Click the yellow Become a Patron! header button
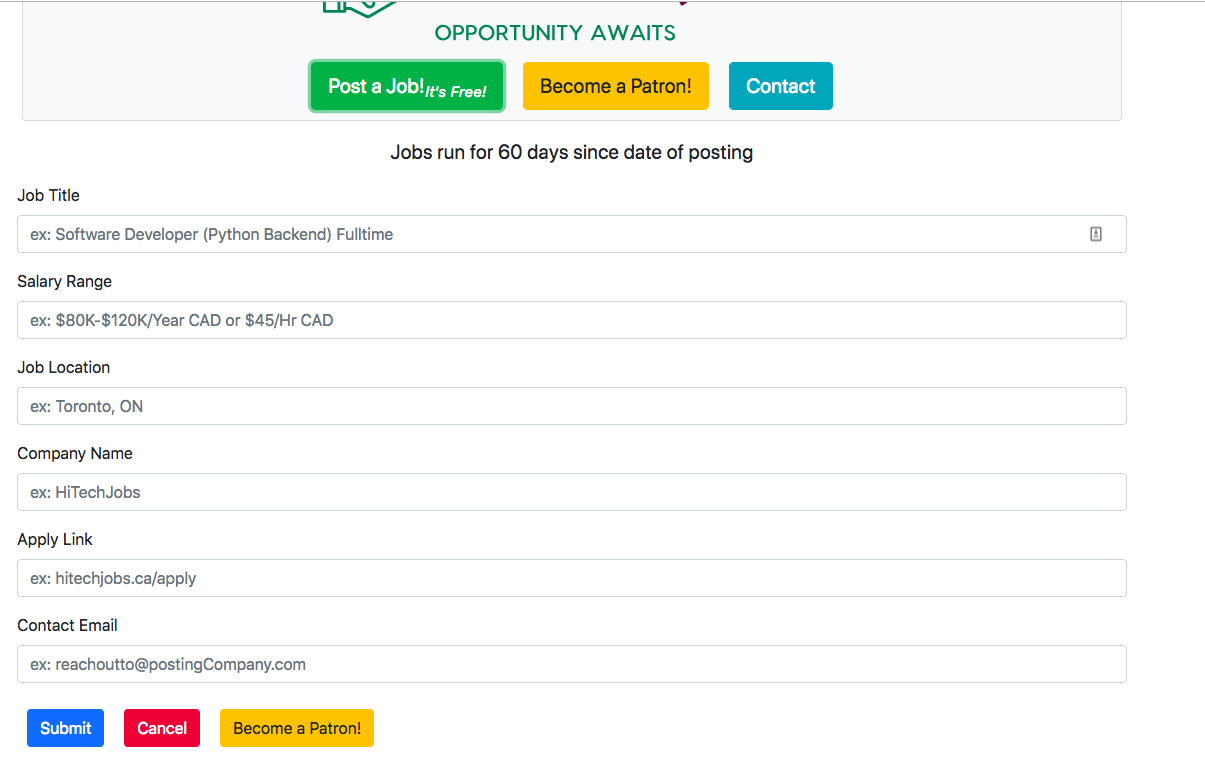Viewport: 1205px width, 765px height. [615, 86]
